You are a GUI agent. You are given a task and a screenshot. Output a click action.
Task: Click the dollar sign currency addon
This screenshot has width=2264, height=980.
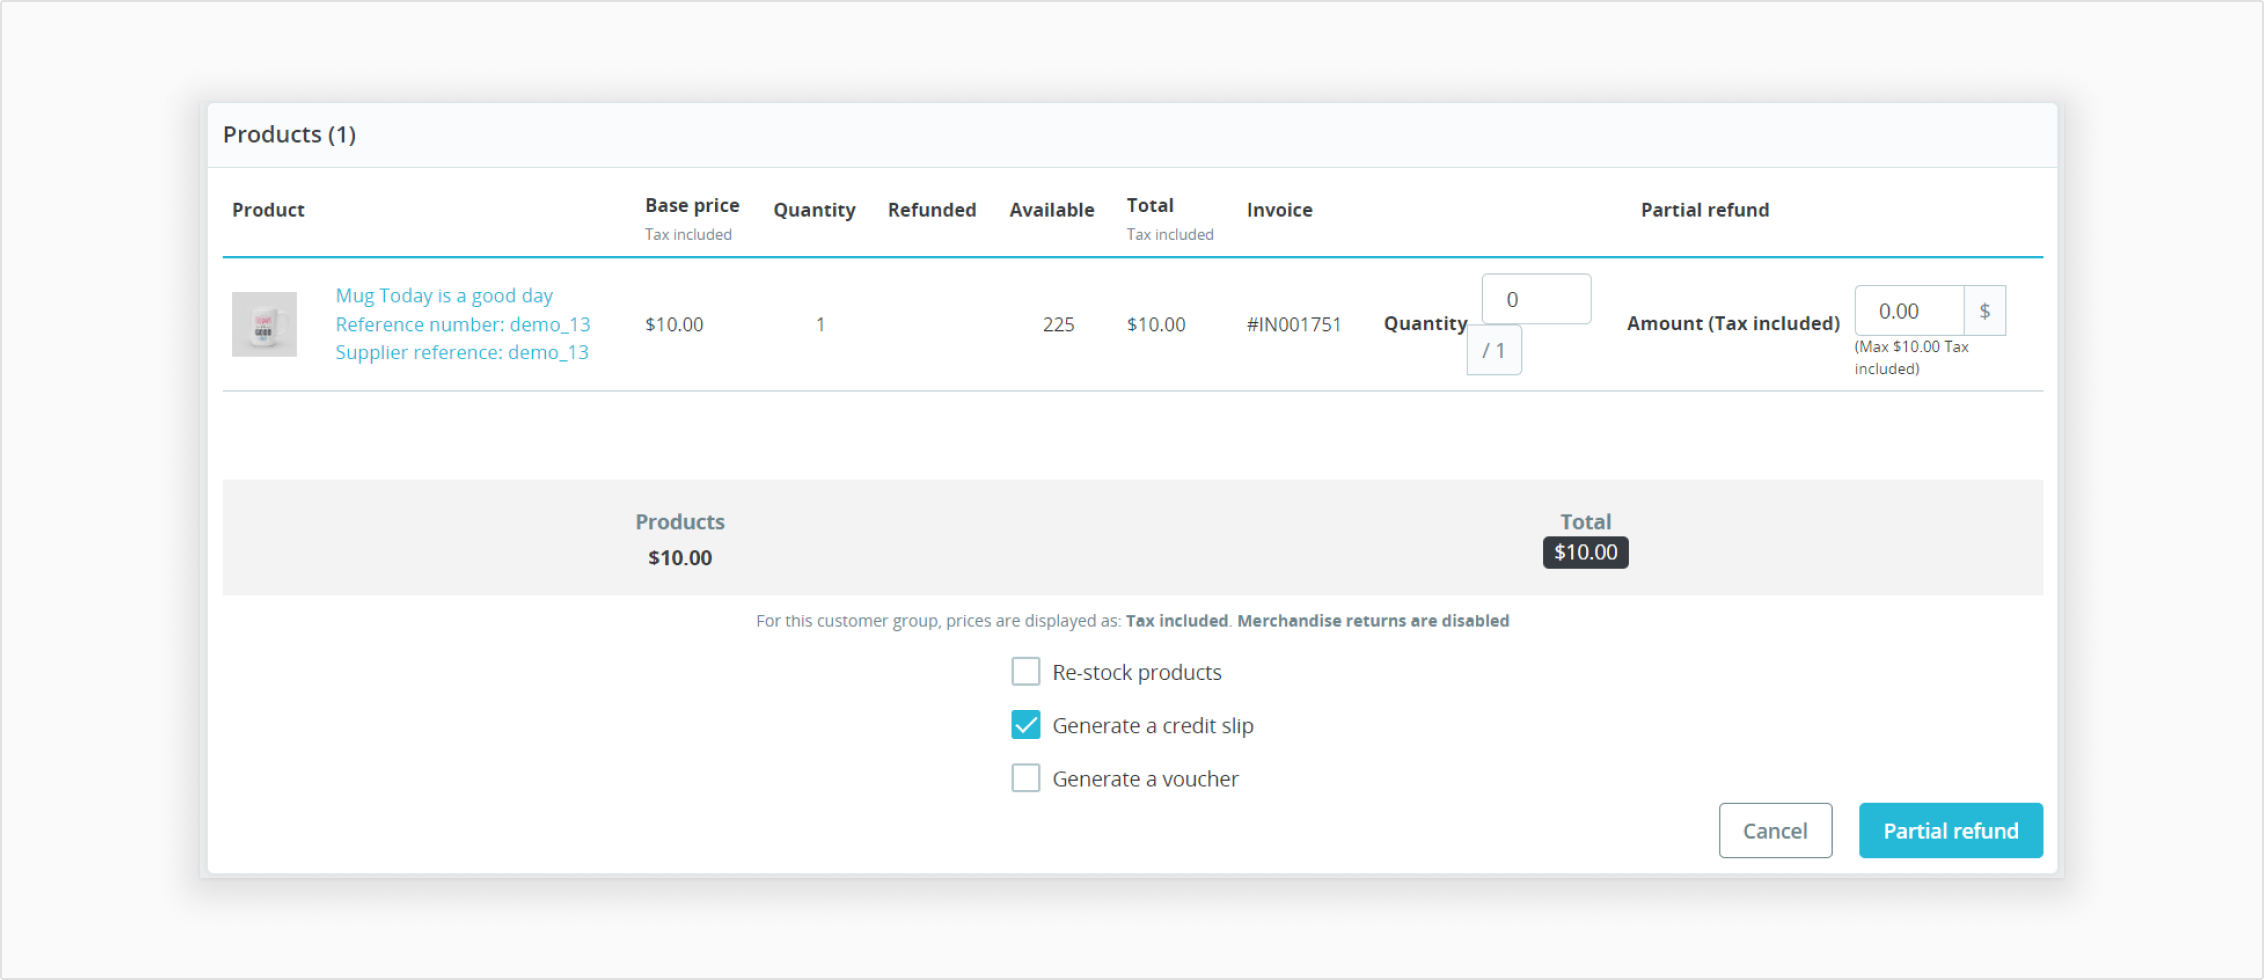click(1985, 311)
